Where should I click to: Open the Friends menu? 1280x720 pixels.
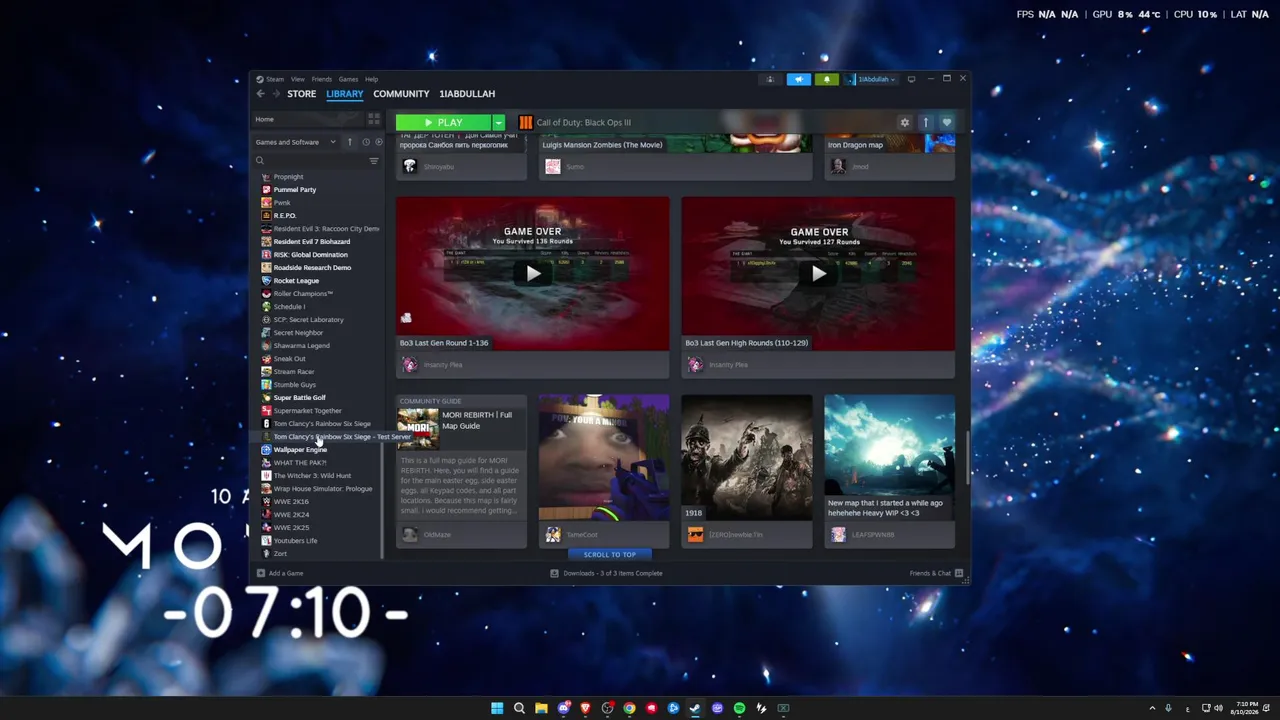pyautogui.click(x=322, y=79)
